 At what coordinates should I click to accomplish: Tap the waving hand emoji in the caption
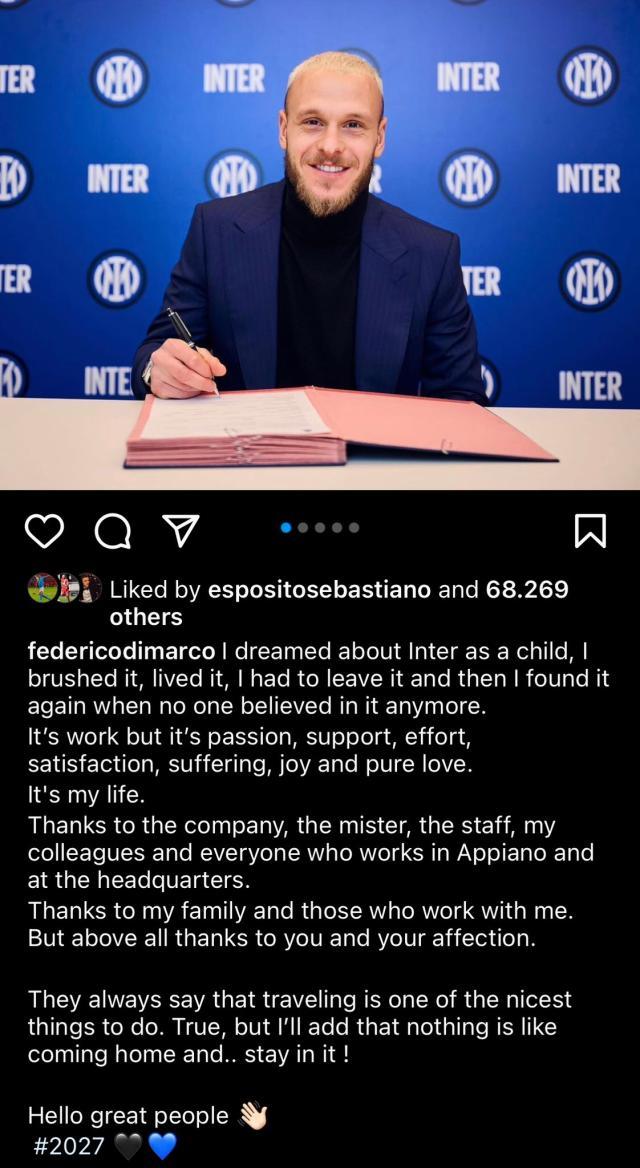pyautogui.click(x=253, y=1116)
